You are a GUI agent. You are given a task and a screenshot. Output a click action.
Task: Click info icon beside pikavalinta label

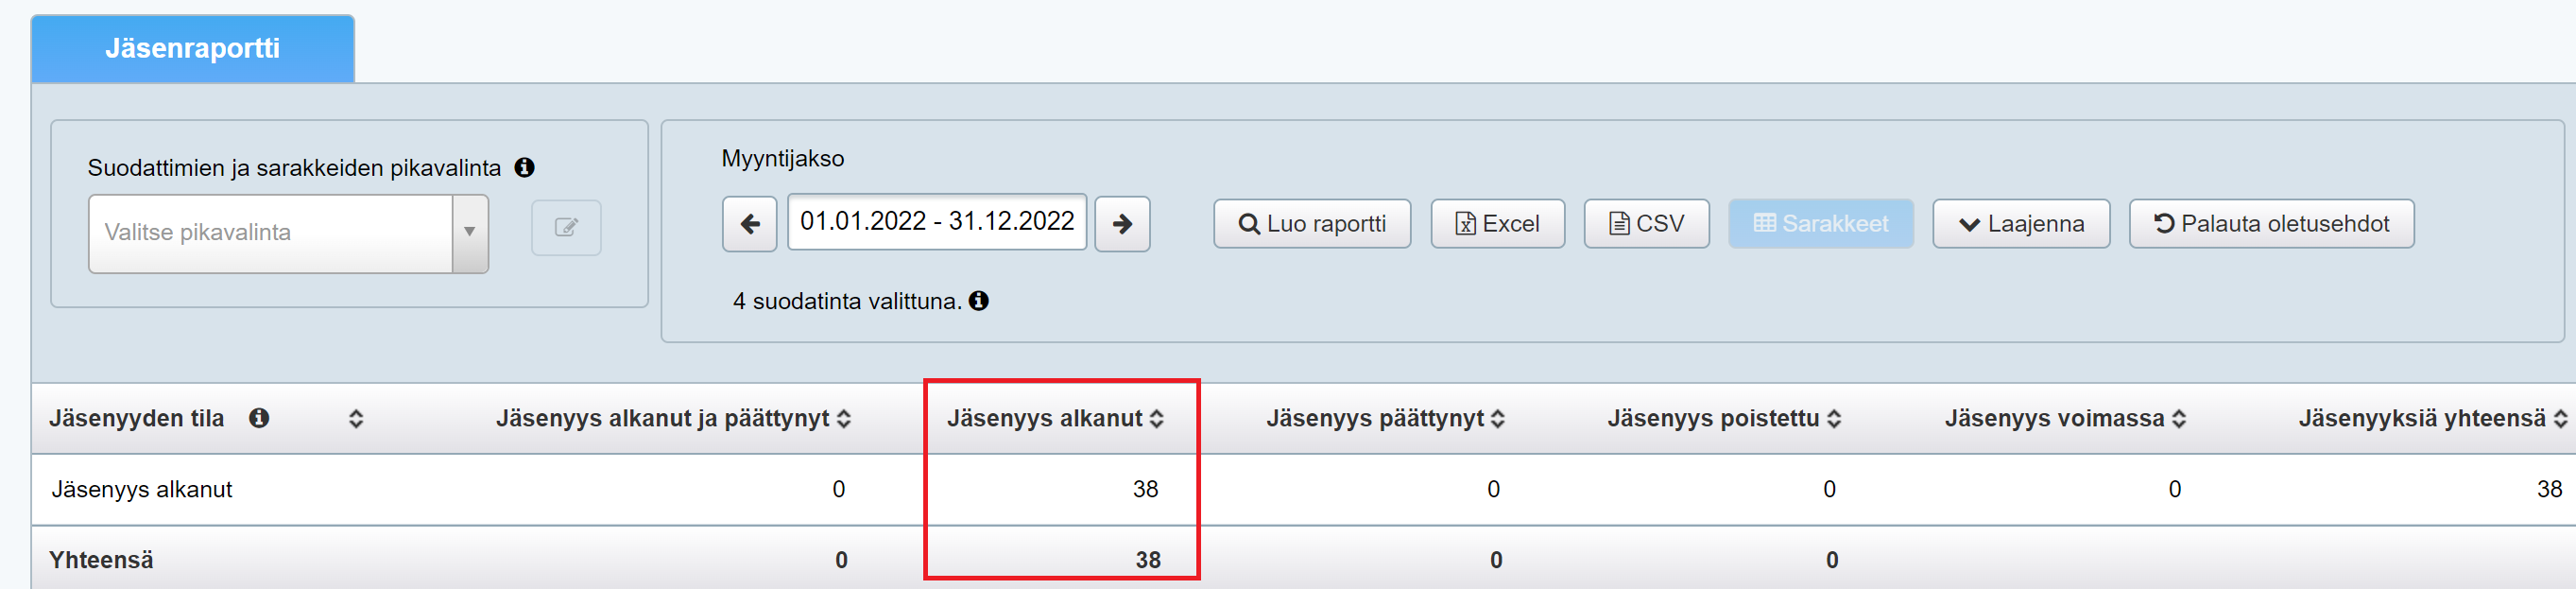tap(524, 168)
